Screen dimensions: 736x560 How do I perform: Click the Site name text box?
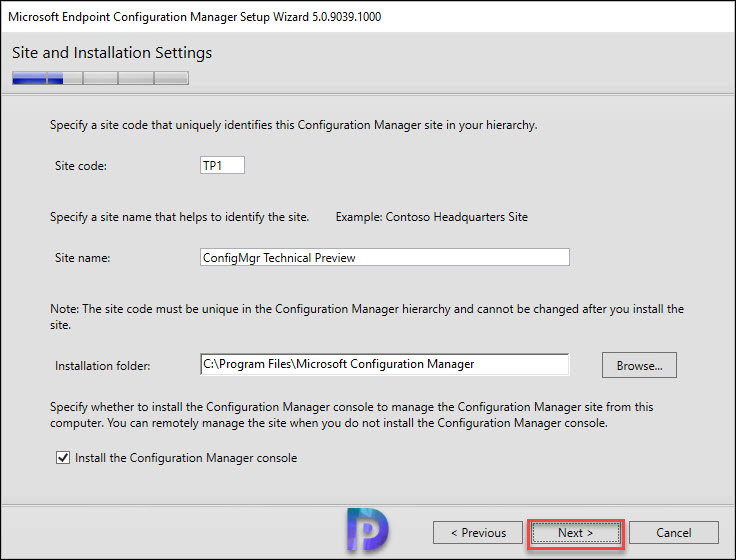pyautogui.click(x=384, y=257)
